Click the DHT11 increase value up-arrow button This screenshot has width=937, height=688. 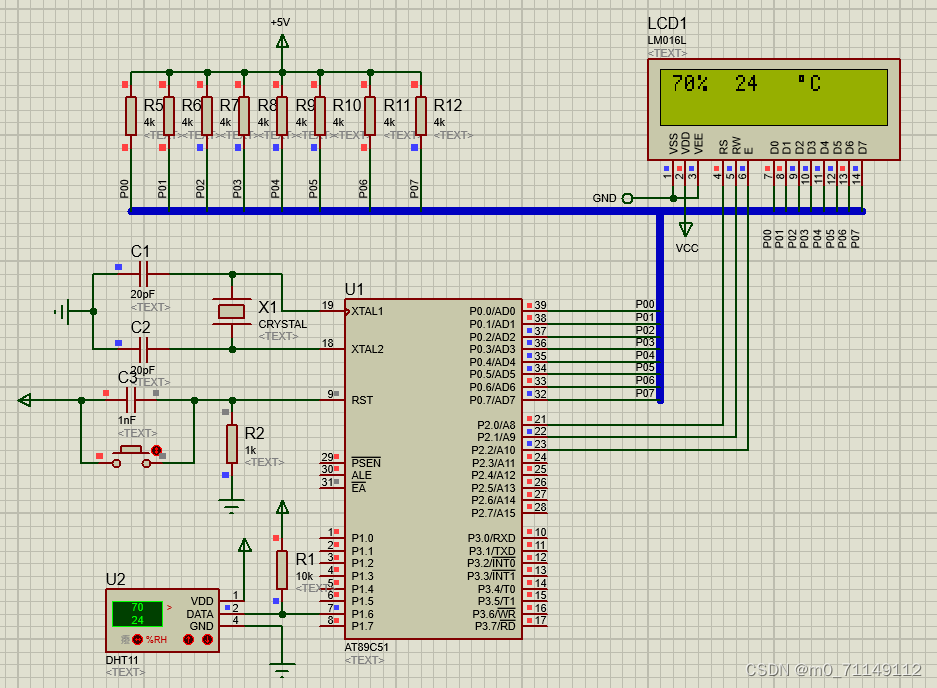coord(189,640)
